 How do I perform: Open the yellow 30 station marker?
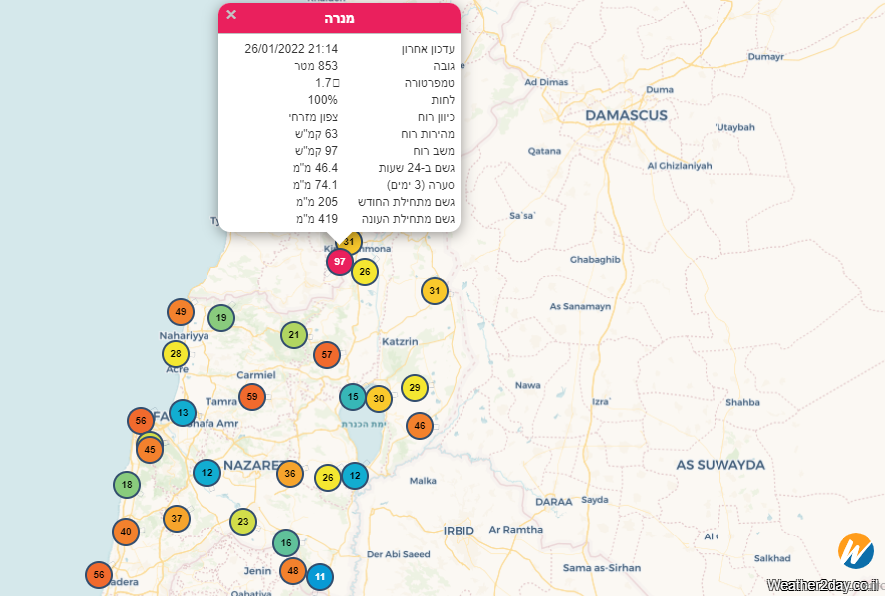coord(378,399)
